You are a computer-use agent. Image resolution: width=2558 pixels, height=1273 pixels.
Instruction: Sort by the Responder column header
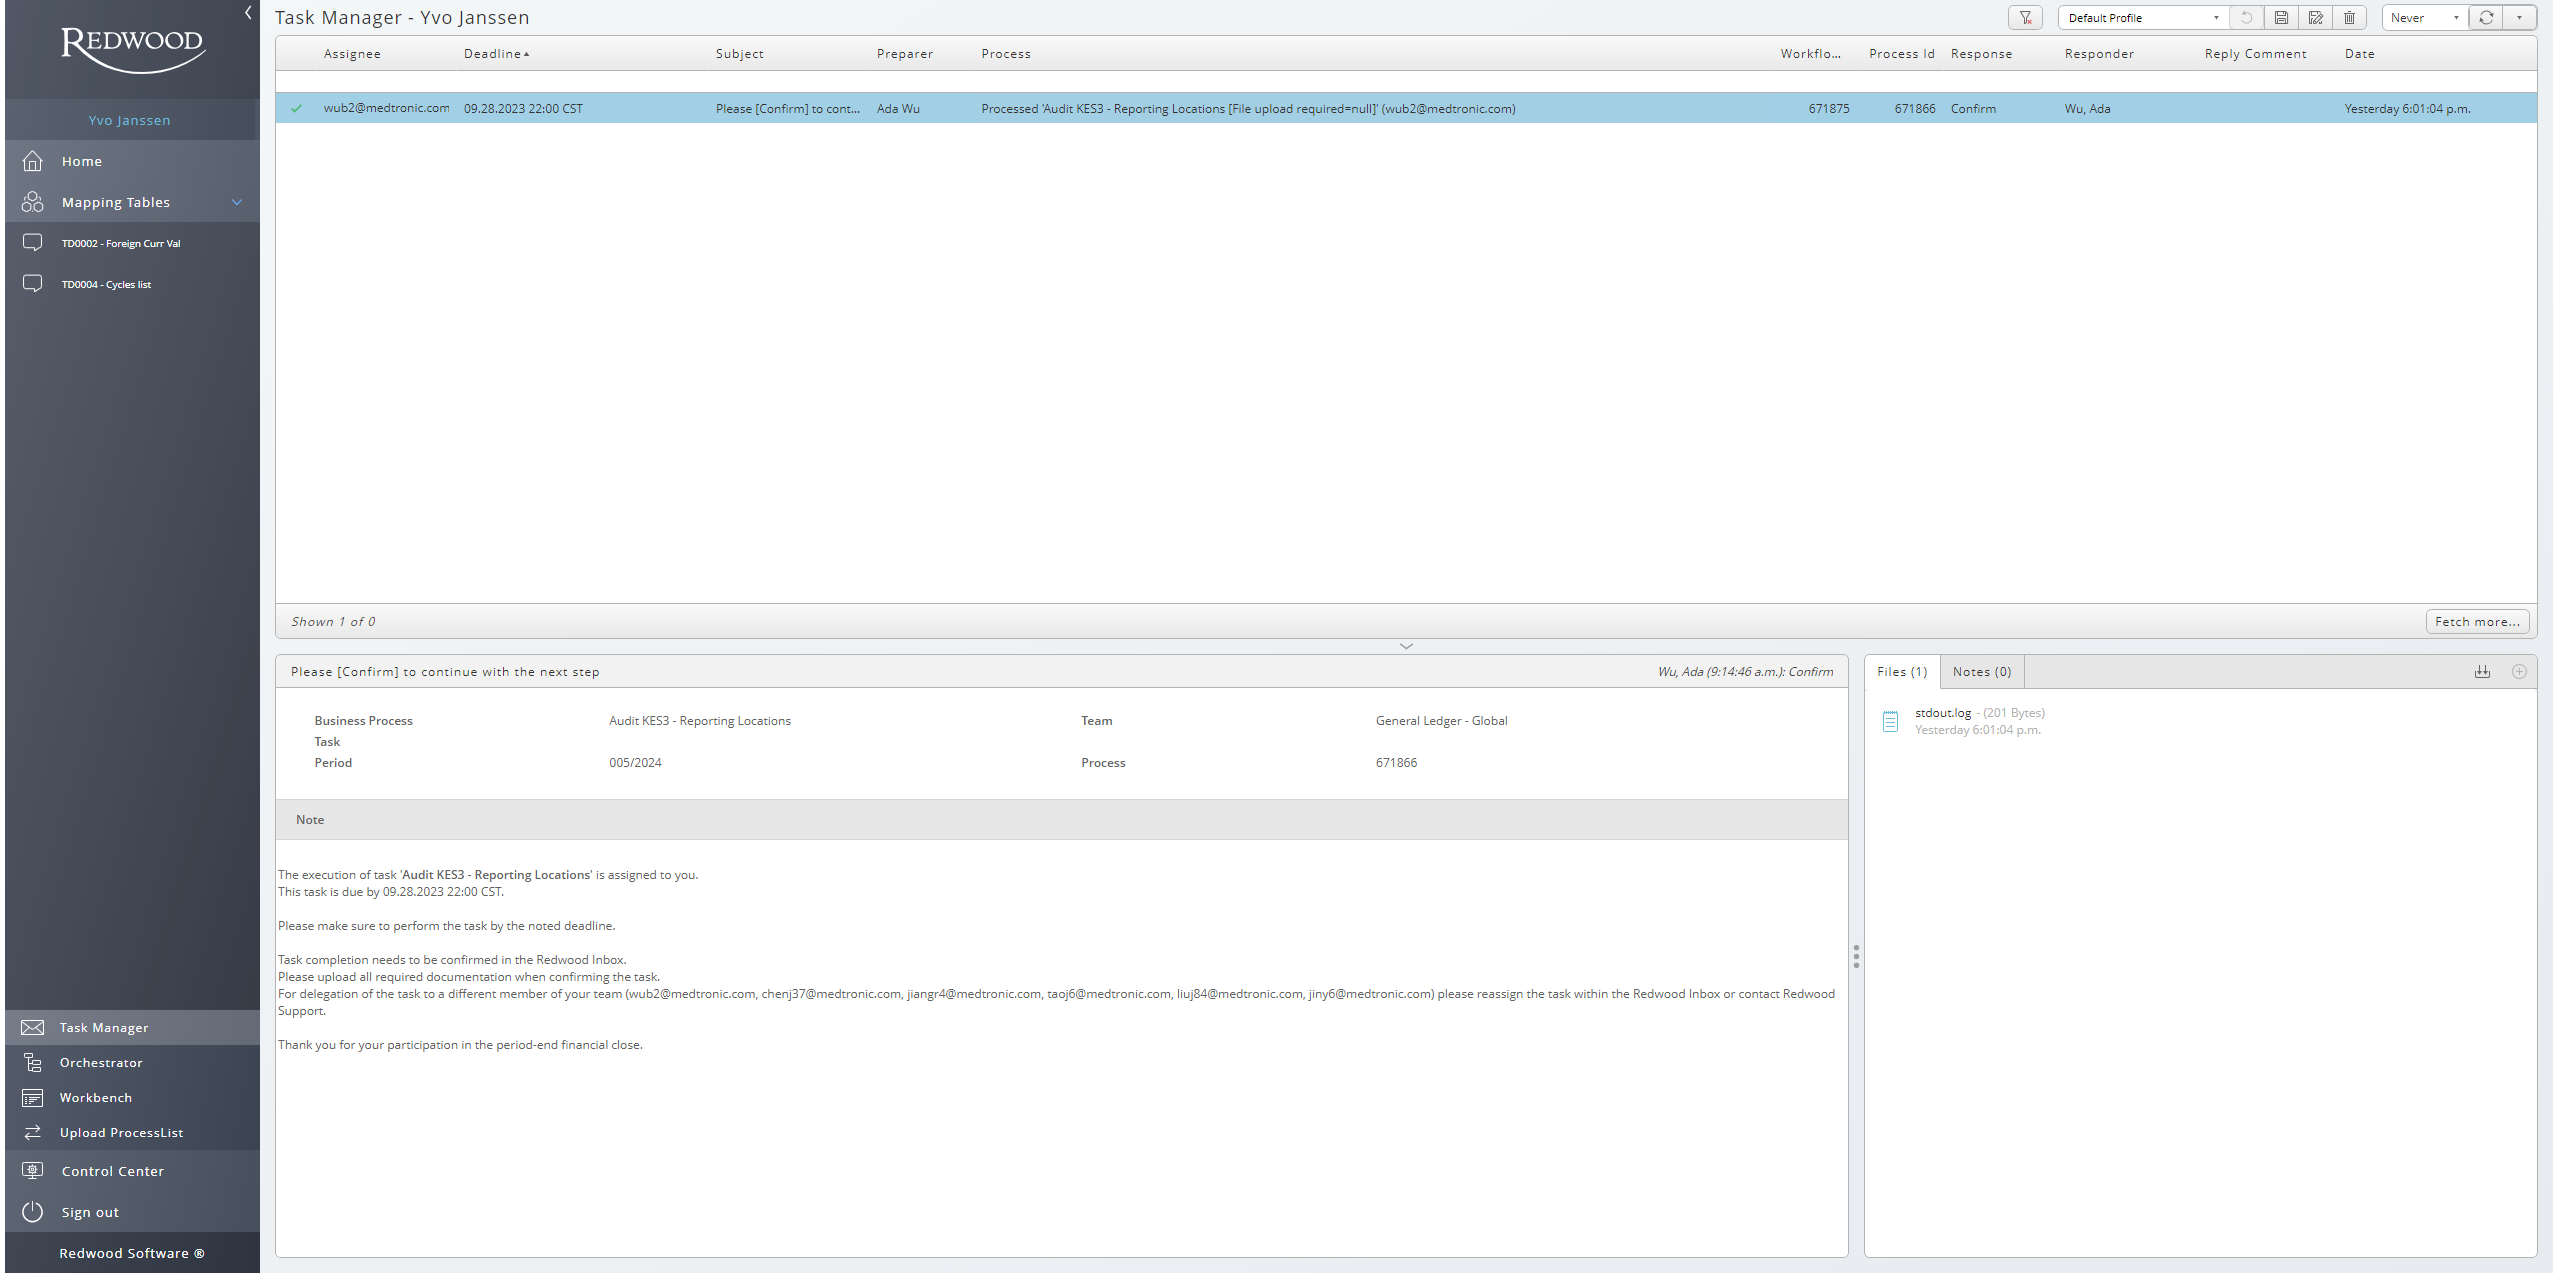point(2099,54)
